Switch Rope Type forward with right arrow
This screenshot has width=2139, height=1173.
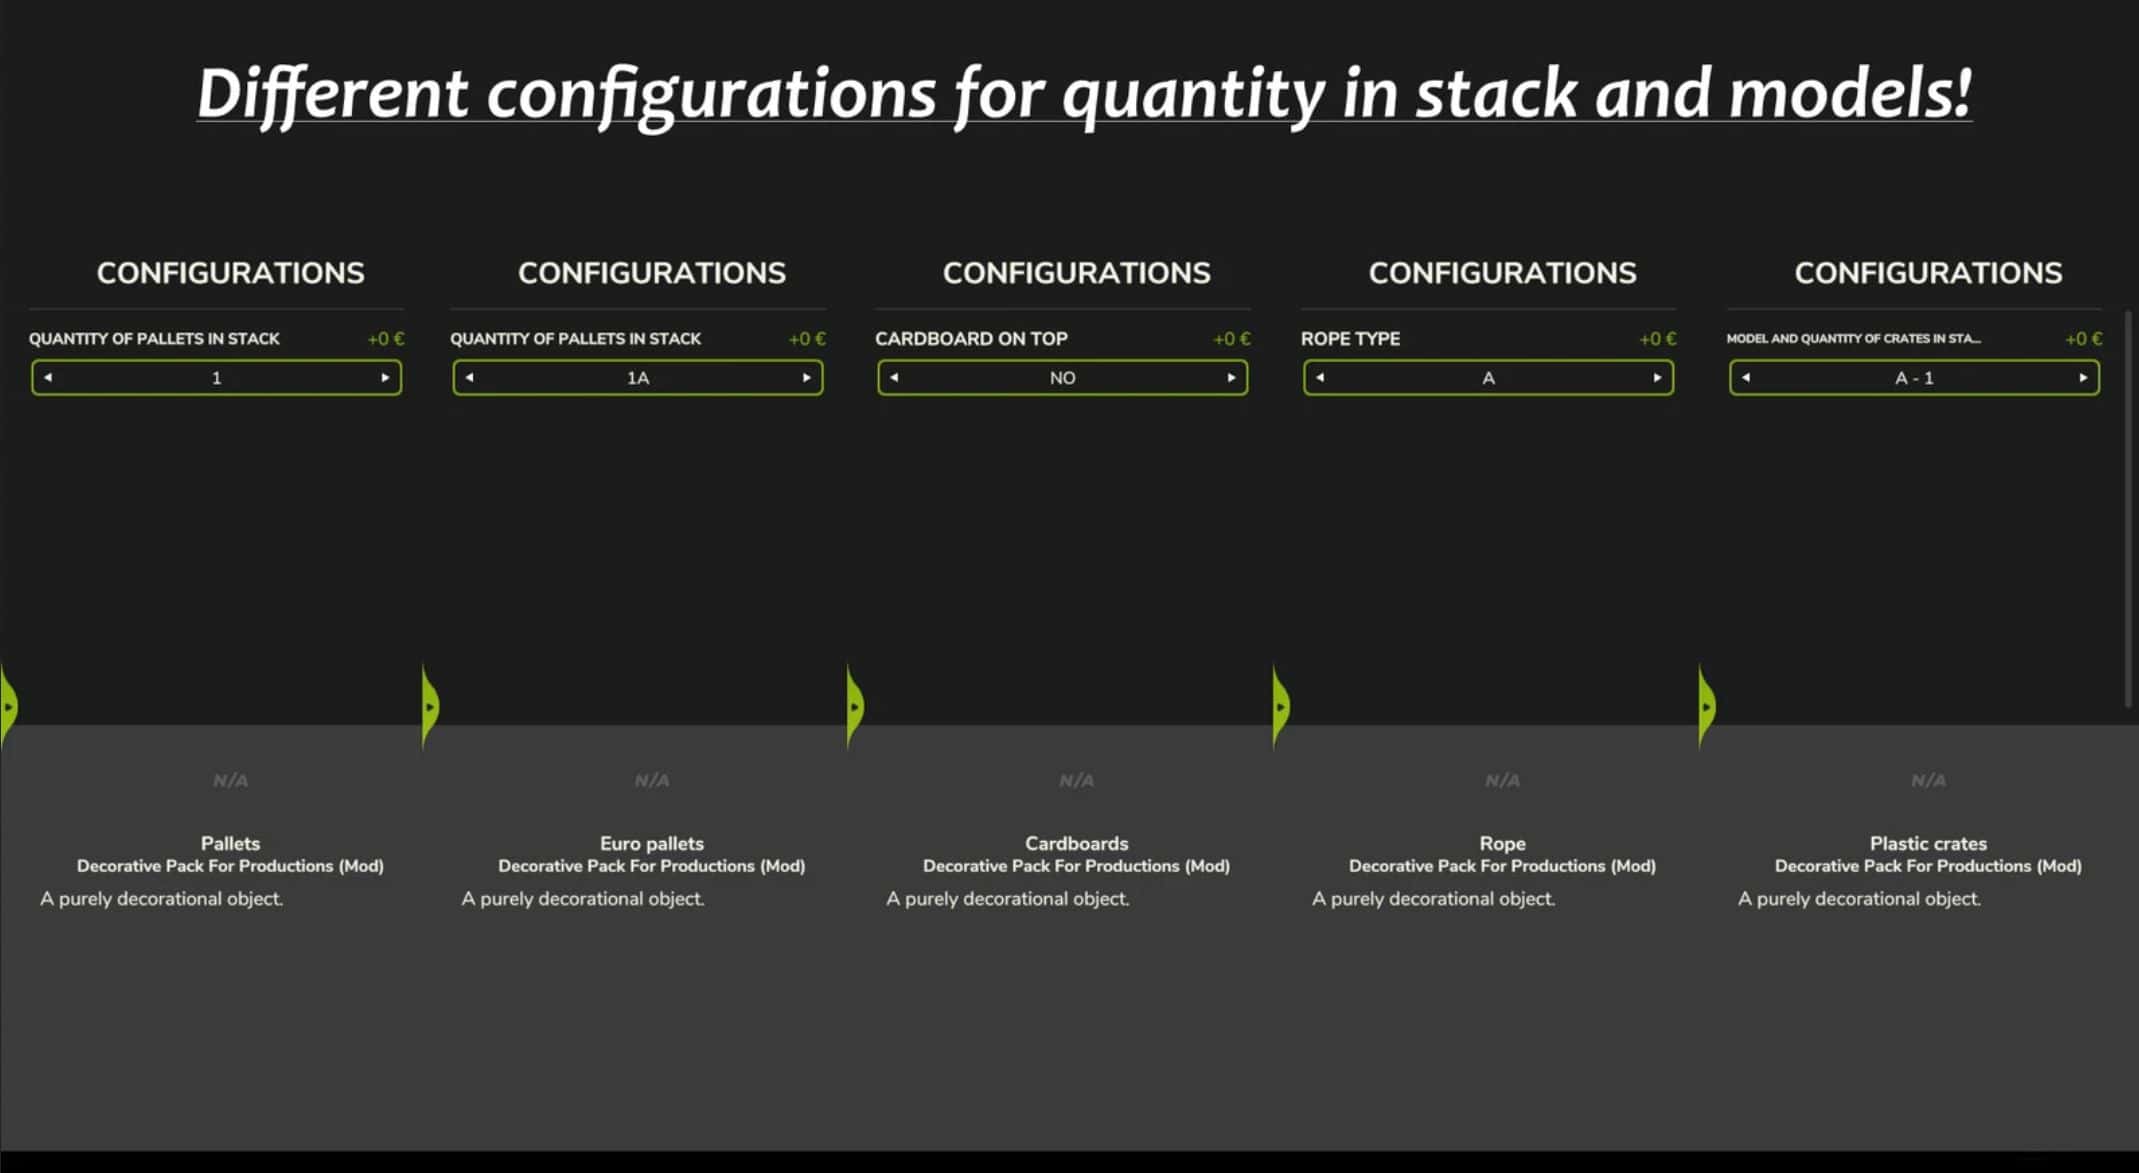(1657, 378)
